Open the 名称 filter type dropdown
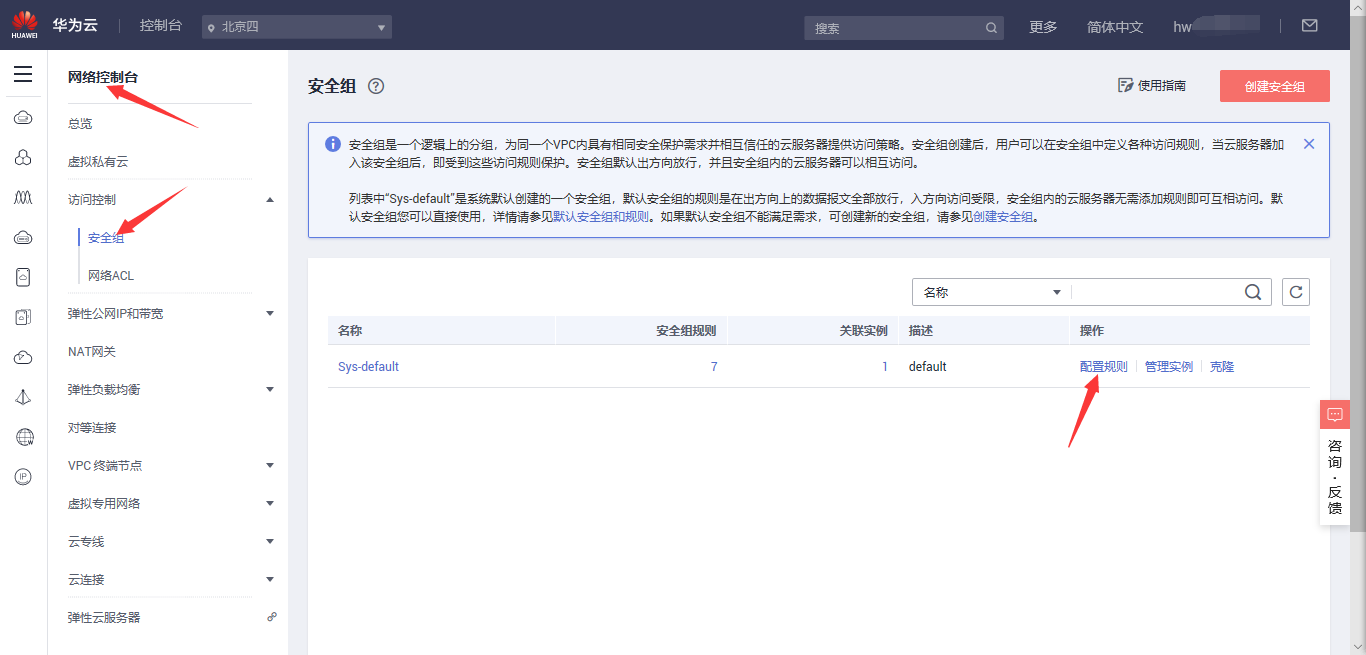Viewport: 1366px width, 655px height. [x=992, y=292]
